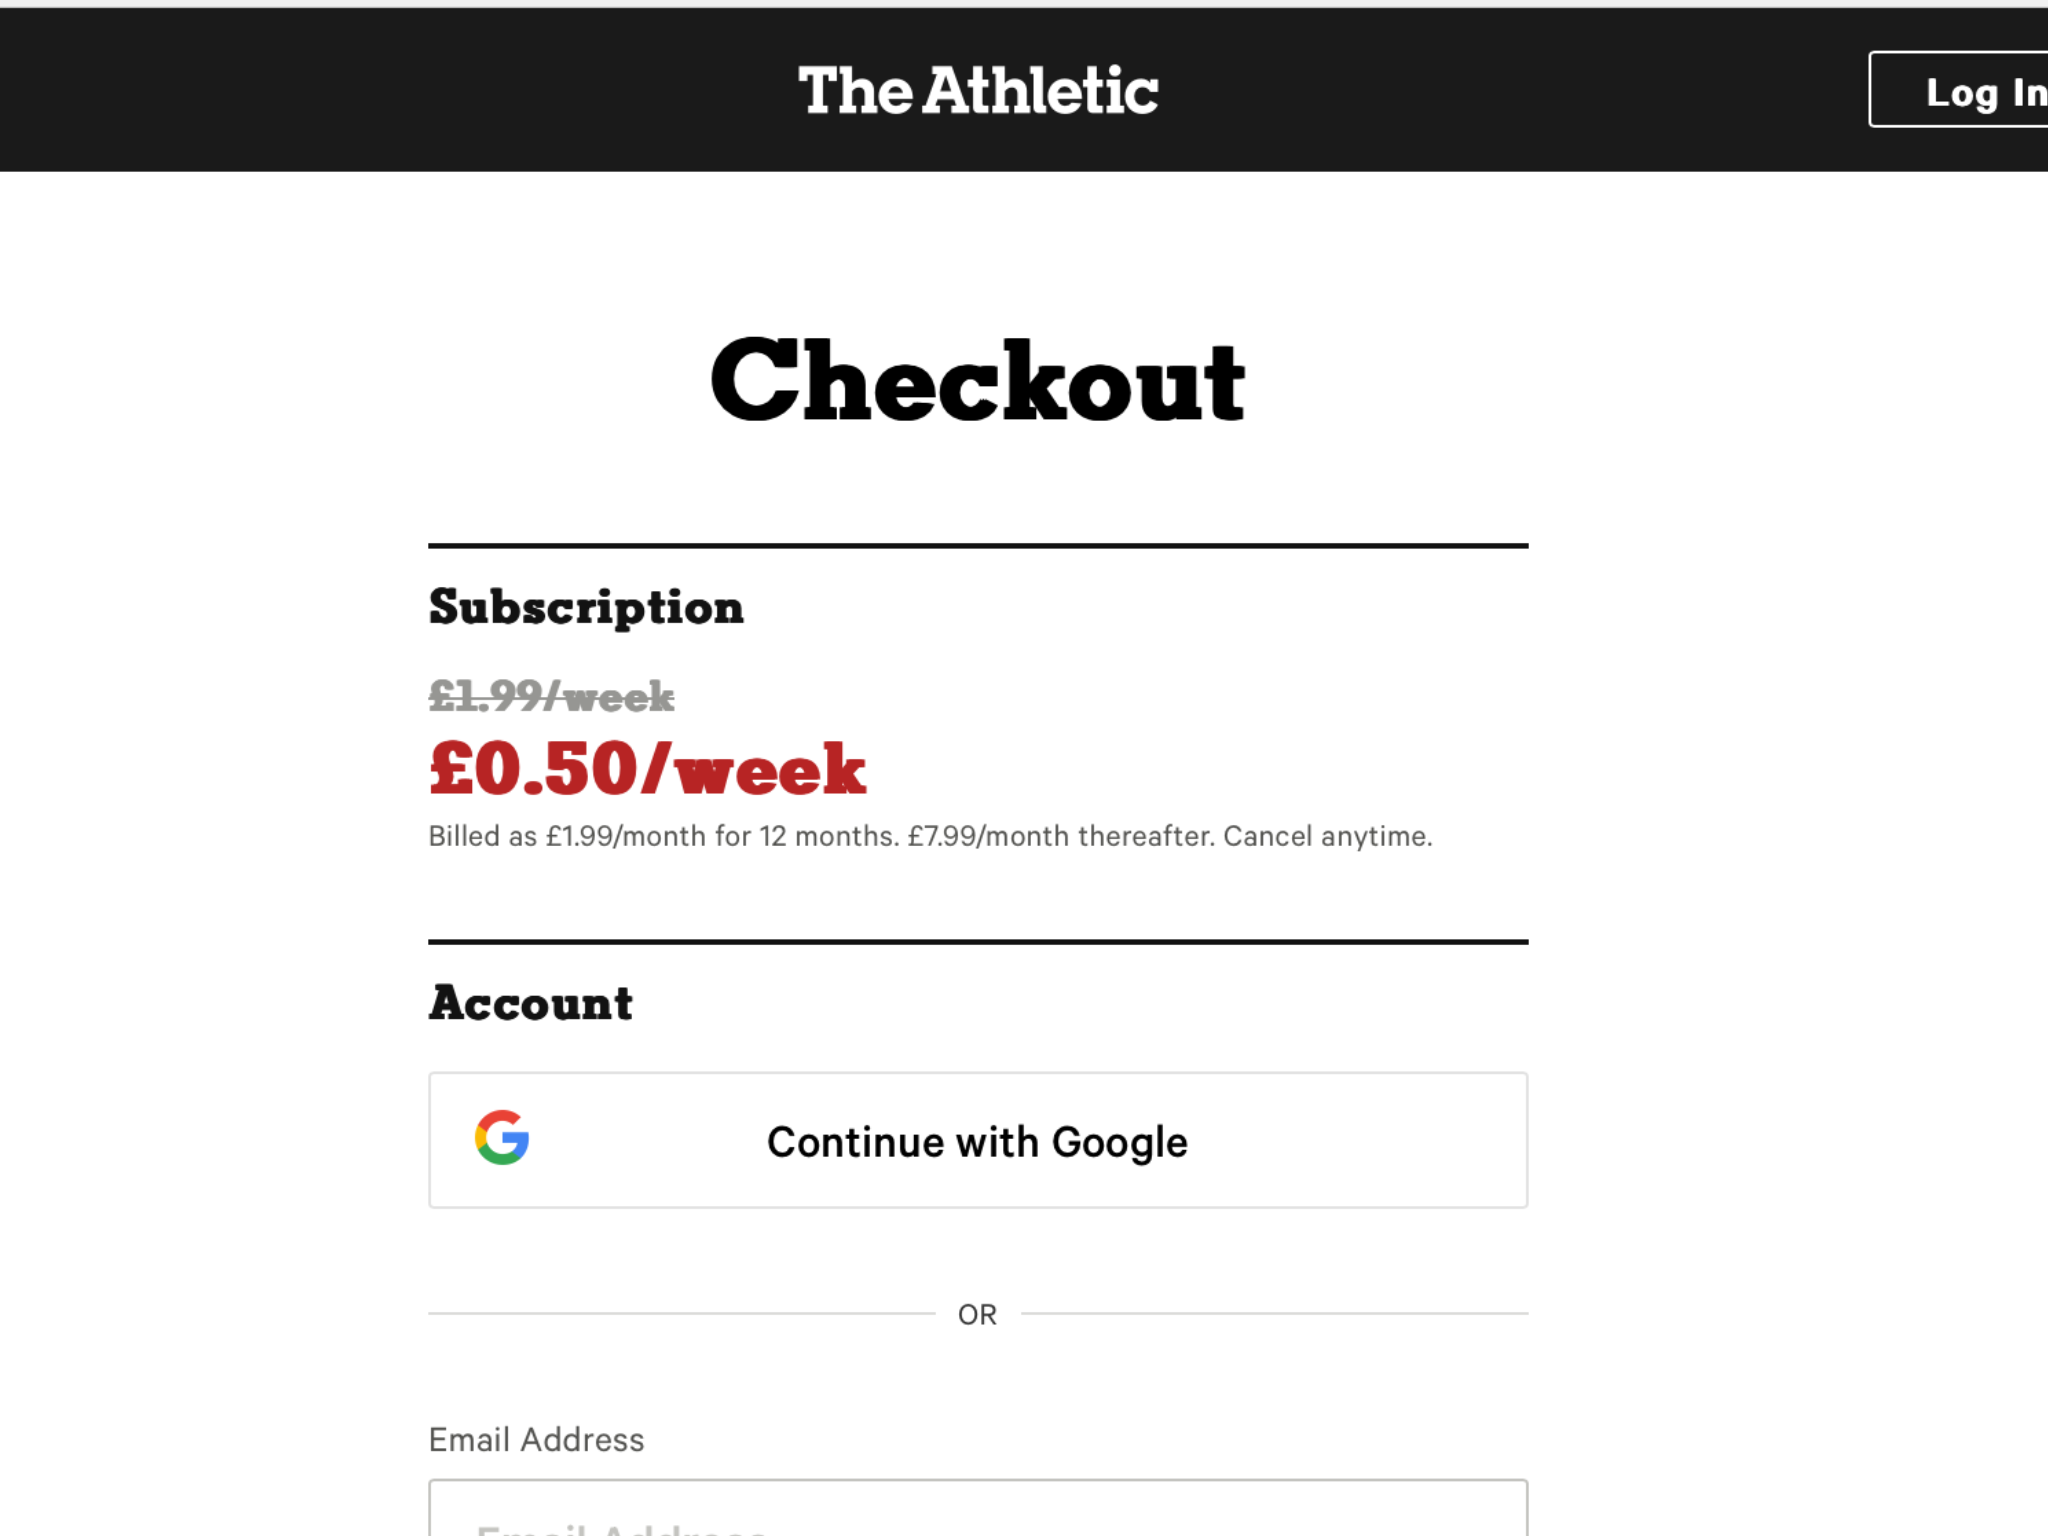Open The Athletic logo homepage link
The width and height of the screenshot is (2048, 1536).
click(978, 90)
